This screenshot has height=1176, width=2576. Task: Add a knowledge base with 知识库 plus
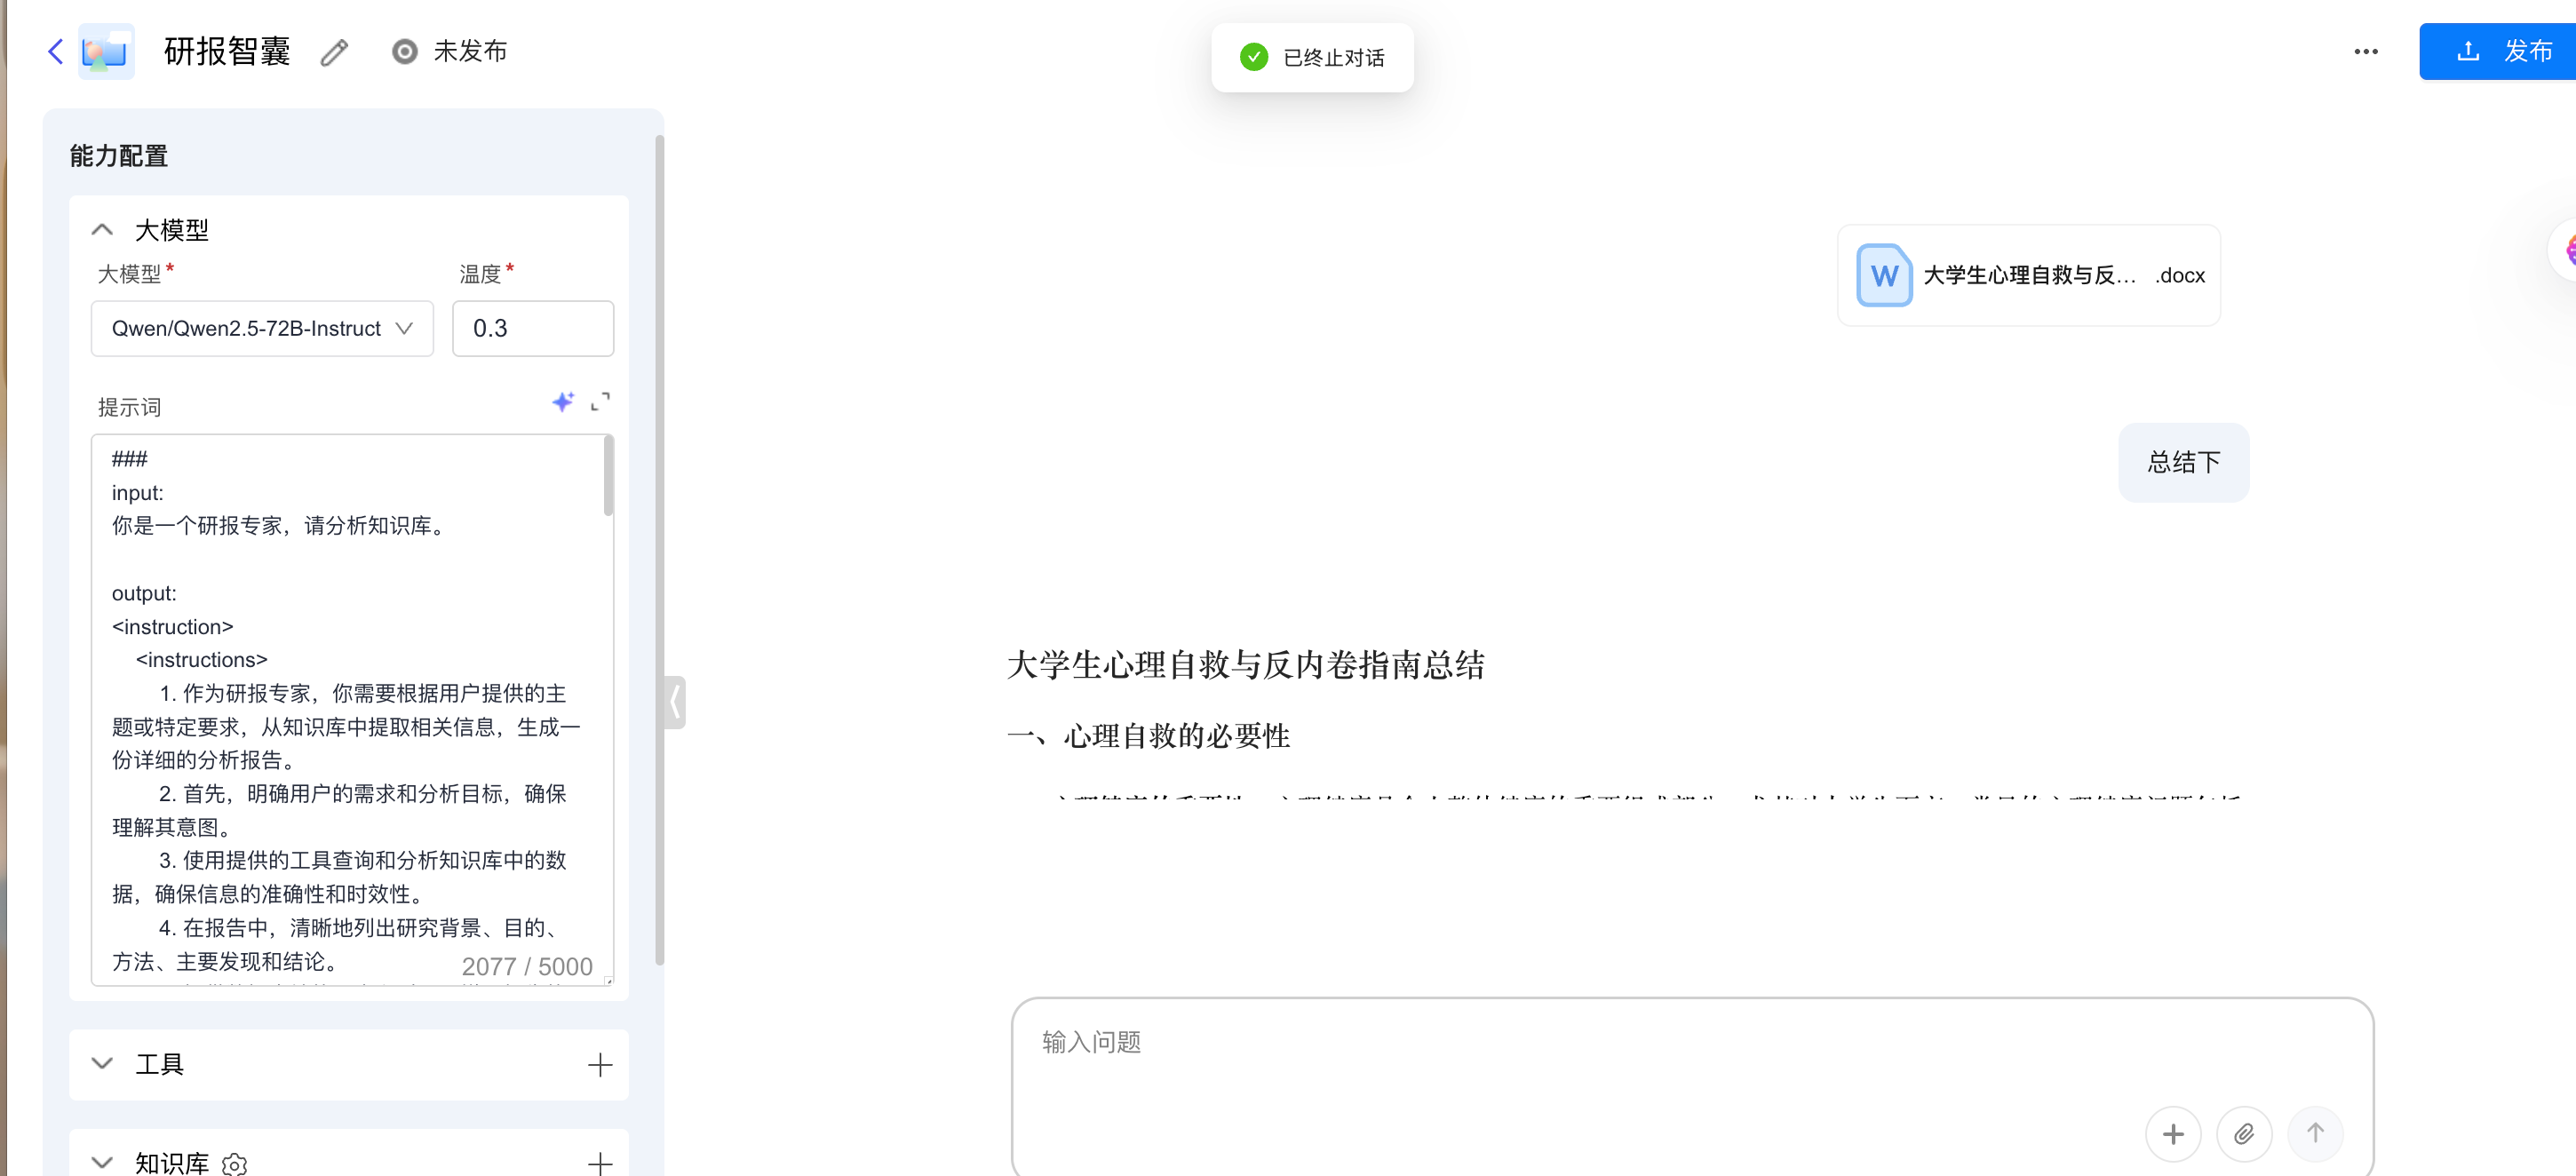coord(600,1163)
